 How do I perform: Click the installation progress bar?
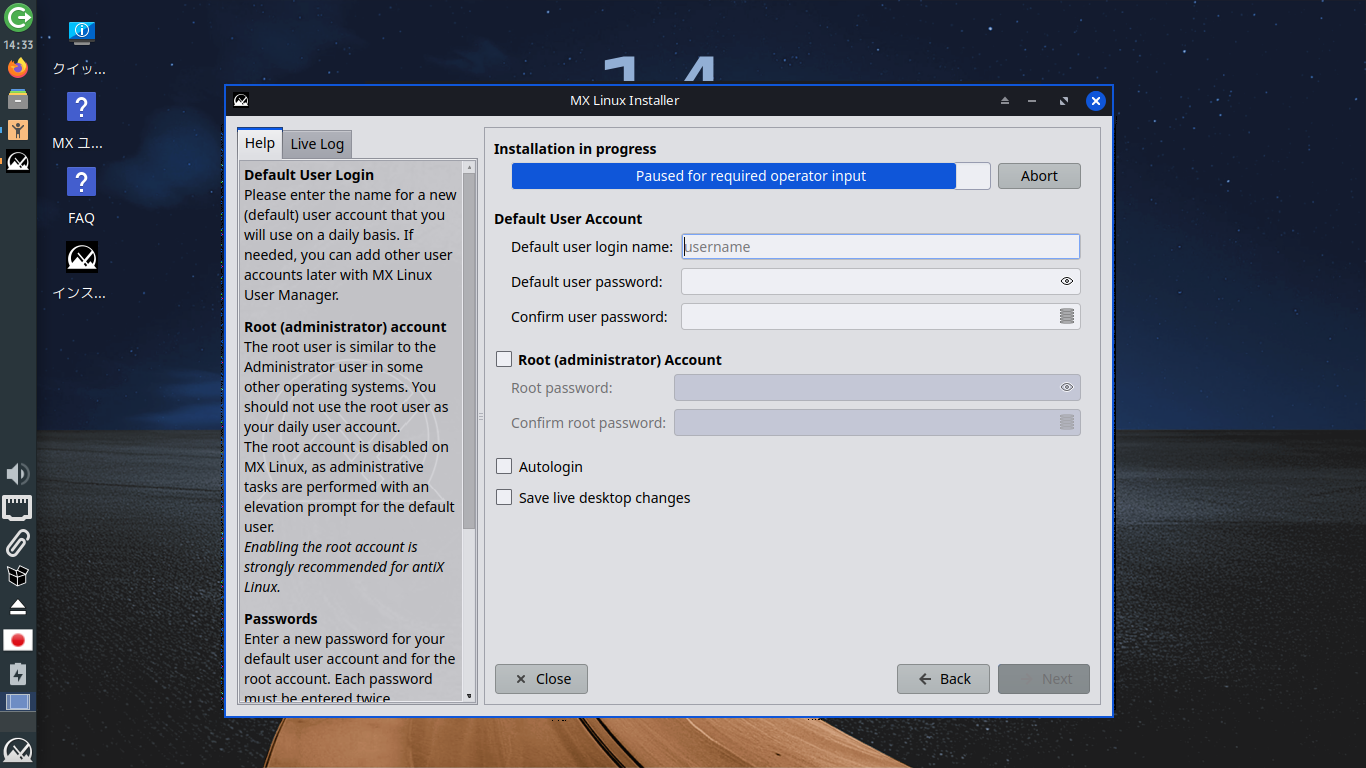click(x=751, y=176)
